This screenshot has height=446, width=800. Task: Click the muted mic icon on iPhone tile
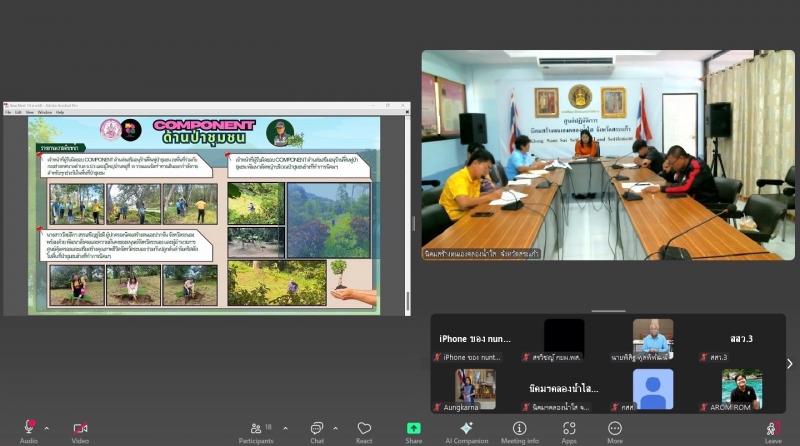point(437,357)
